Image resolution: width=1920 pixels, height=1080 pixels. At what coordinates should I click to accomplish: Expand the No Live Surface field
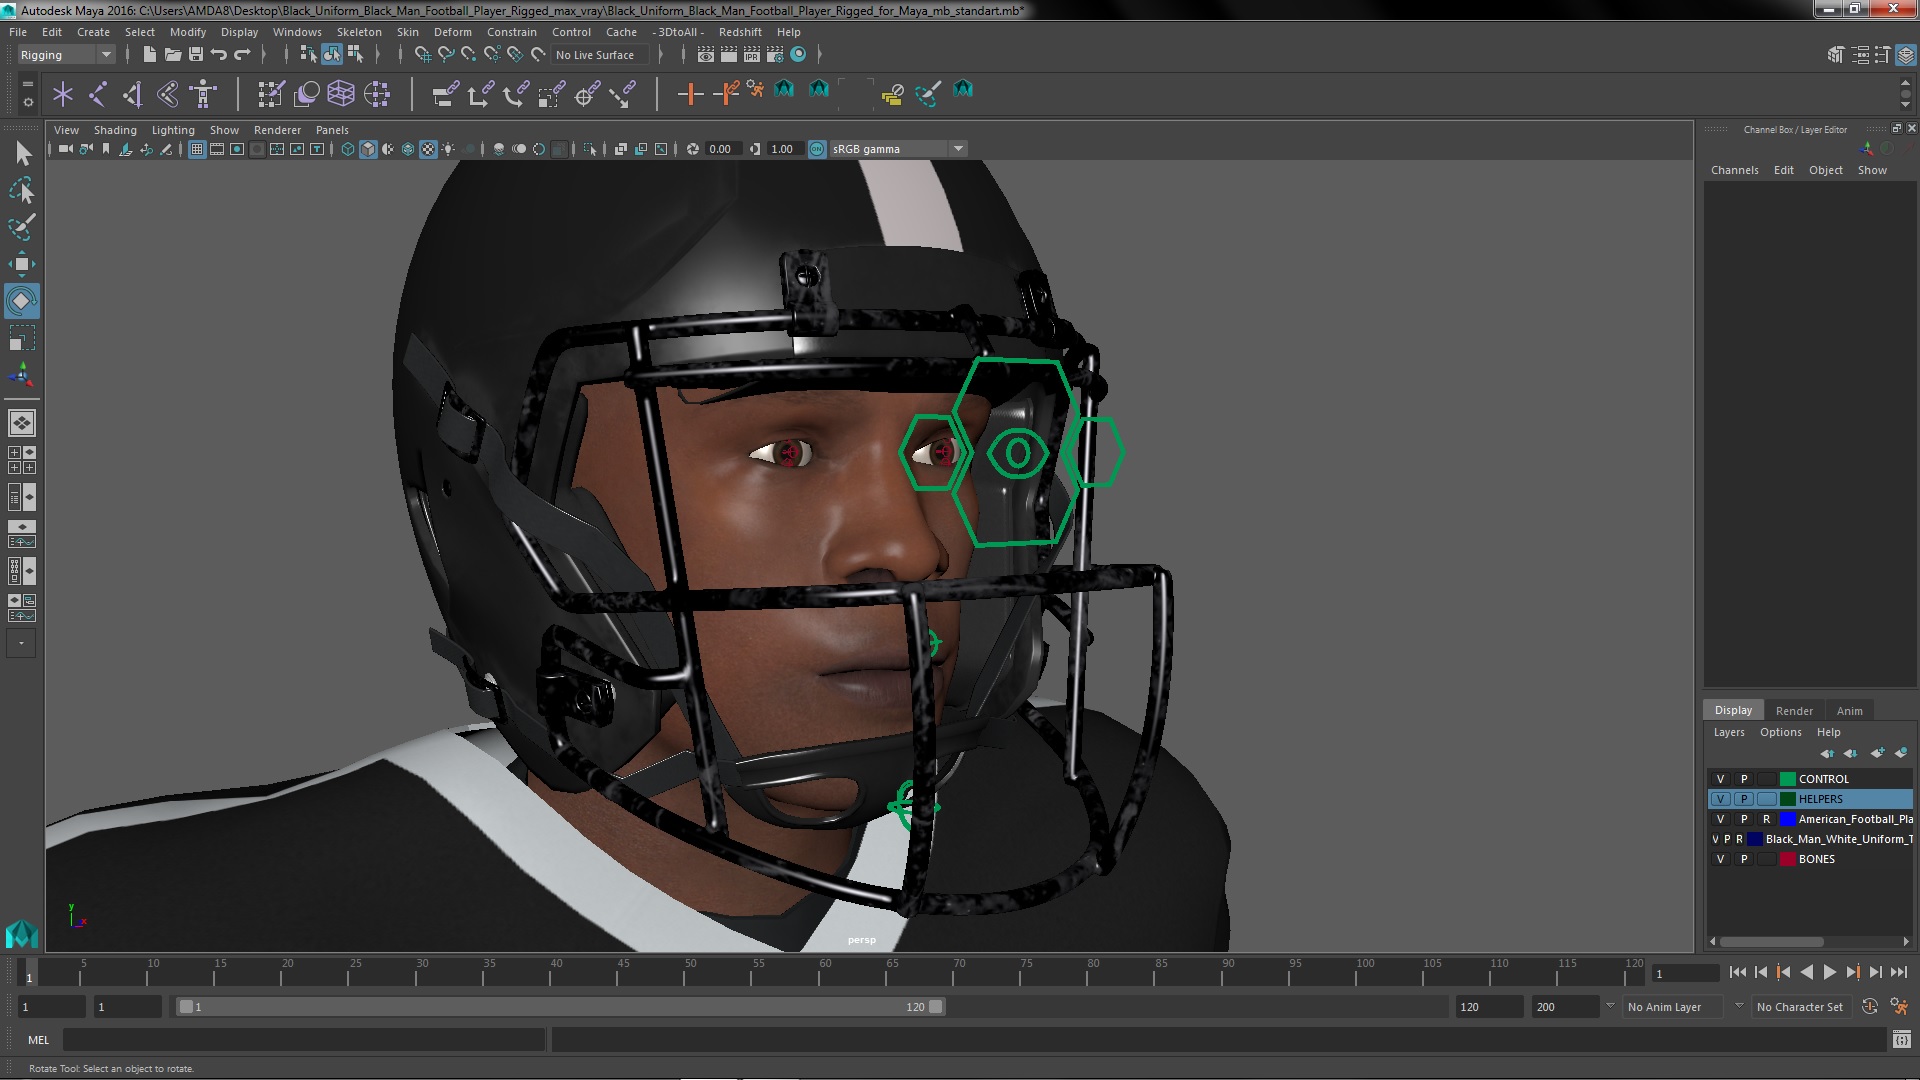[x=600, y=55]
